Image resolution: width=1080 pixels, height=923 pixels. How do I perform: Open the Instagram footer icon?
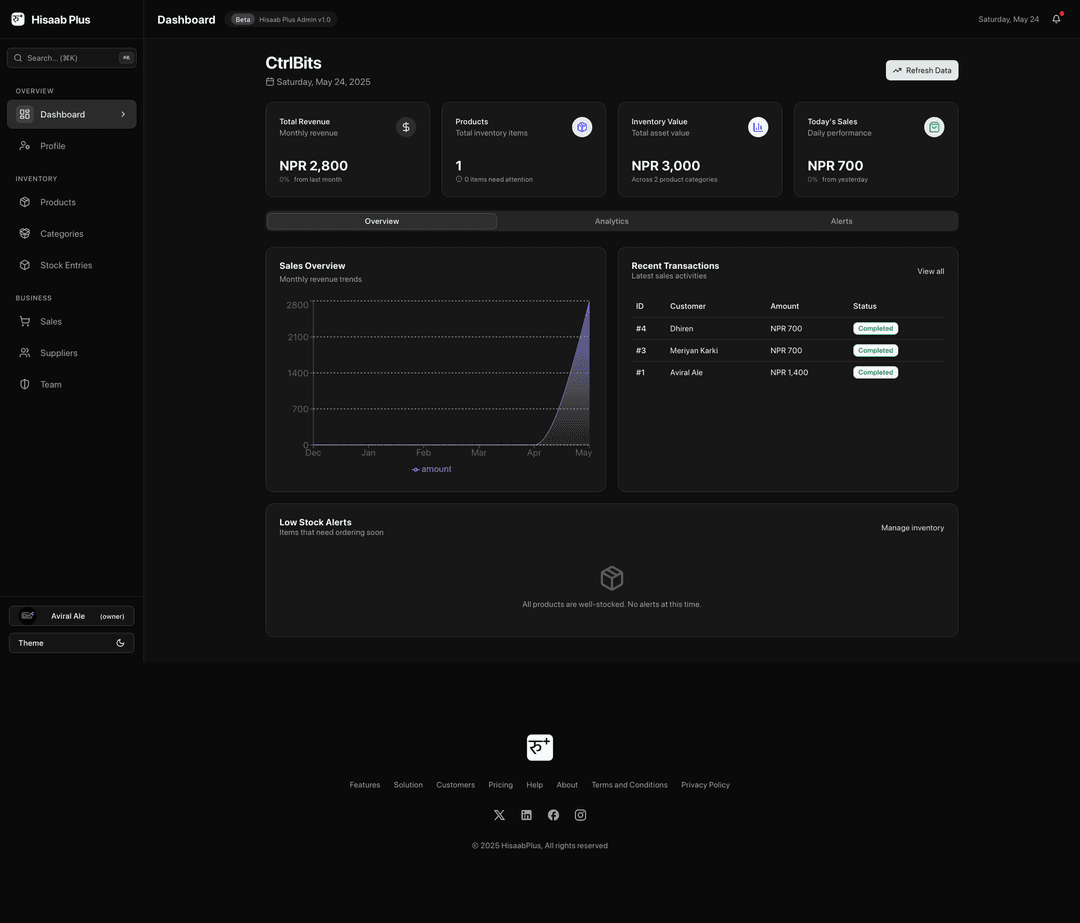(580, 815)
